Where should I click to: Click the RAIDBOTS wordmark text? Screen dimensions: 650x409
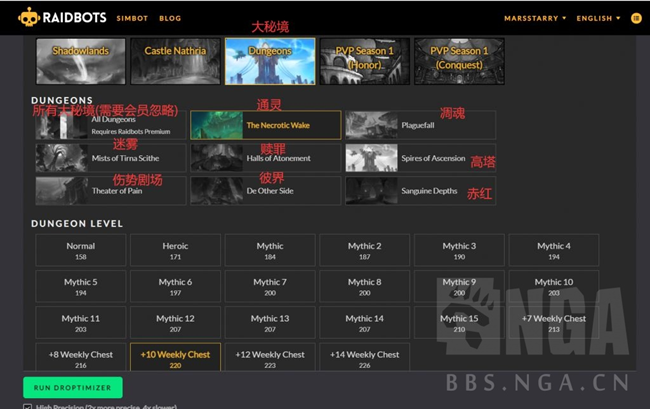75,18
